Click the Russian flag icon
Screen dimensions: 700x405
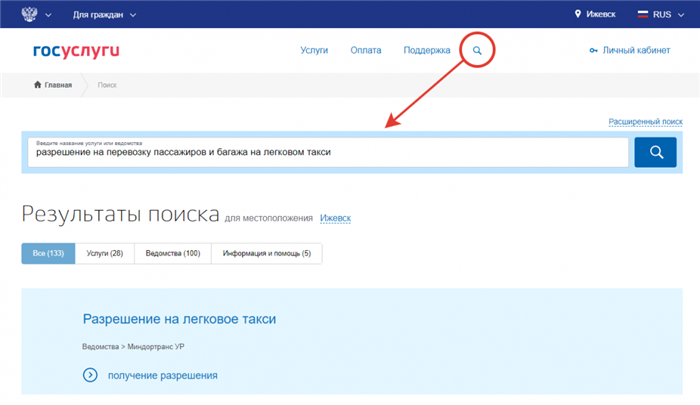643,14
